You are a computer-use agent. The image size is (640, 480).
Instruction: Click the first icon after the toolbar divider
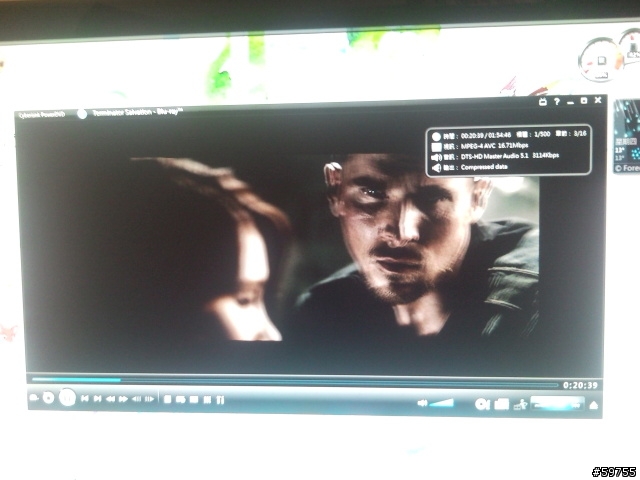pyautogui.click(x=167, y=399)
